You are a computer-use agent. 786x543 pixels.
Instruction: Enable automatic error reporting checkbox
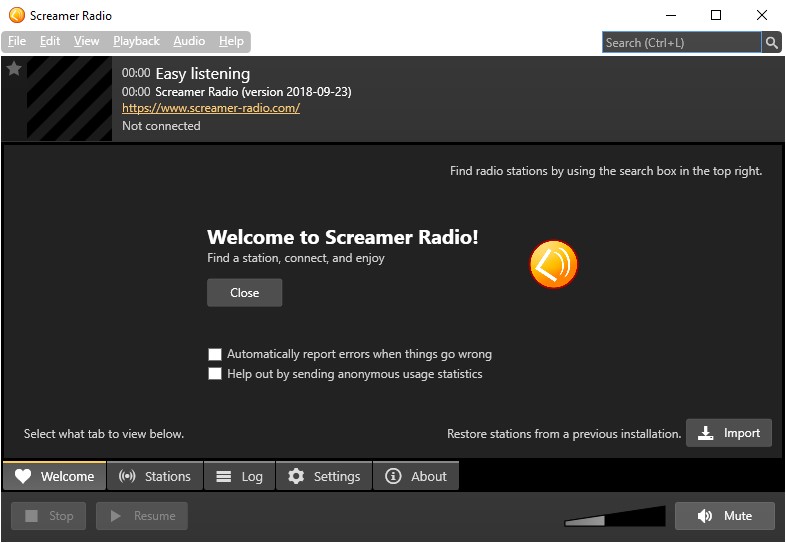pos(215,354)
